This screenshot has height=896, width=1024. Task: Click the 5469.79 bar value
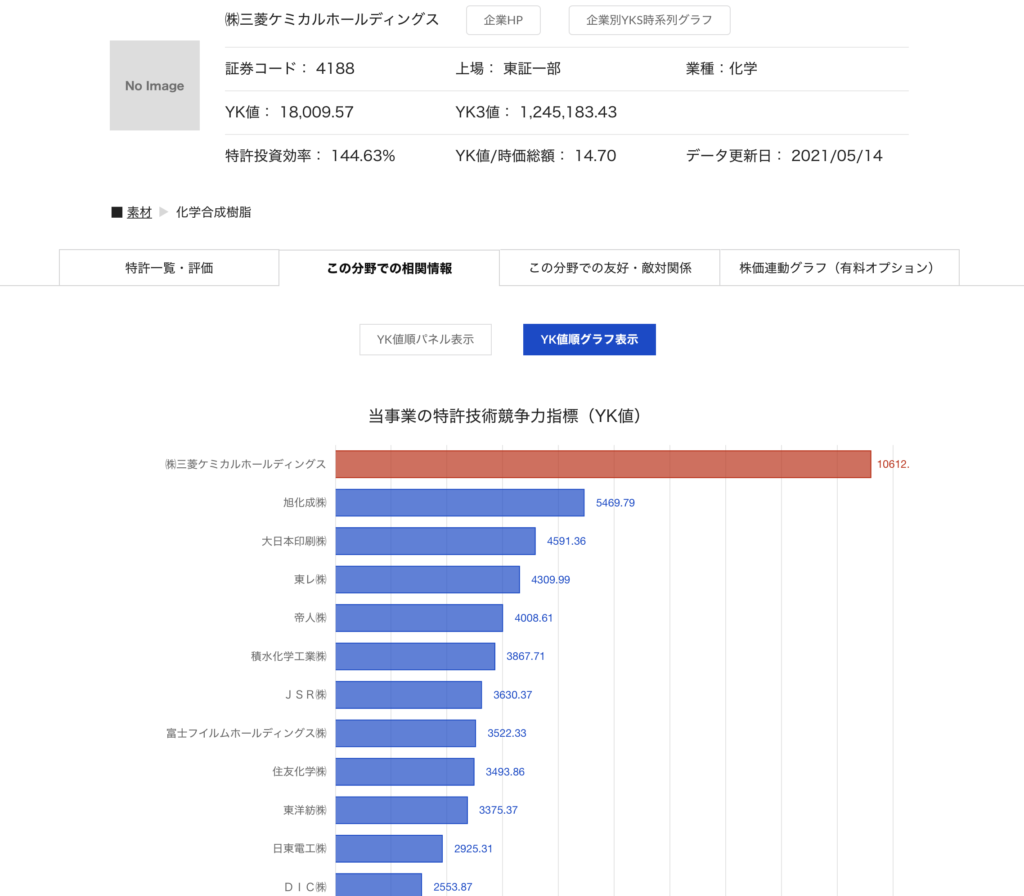[615, 503]
